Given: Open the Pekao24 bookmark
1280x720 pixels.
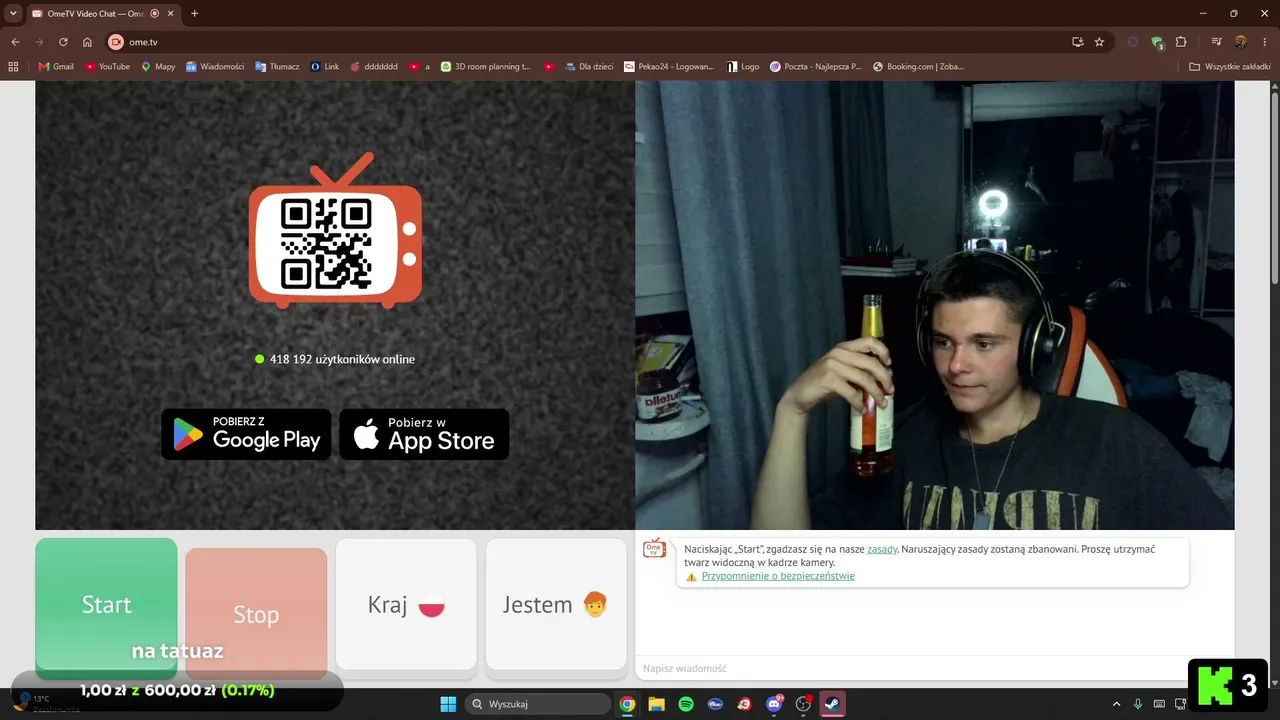Looking at the screenshot, I should click(x=669, y=67).
